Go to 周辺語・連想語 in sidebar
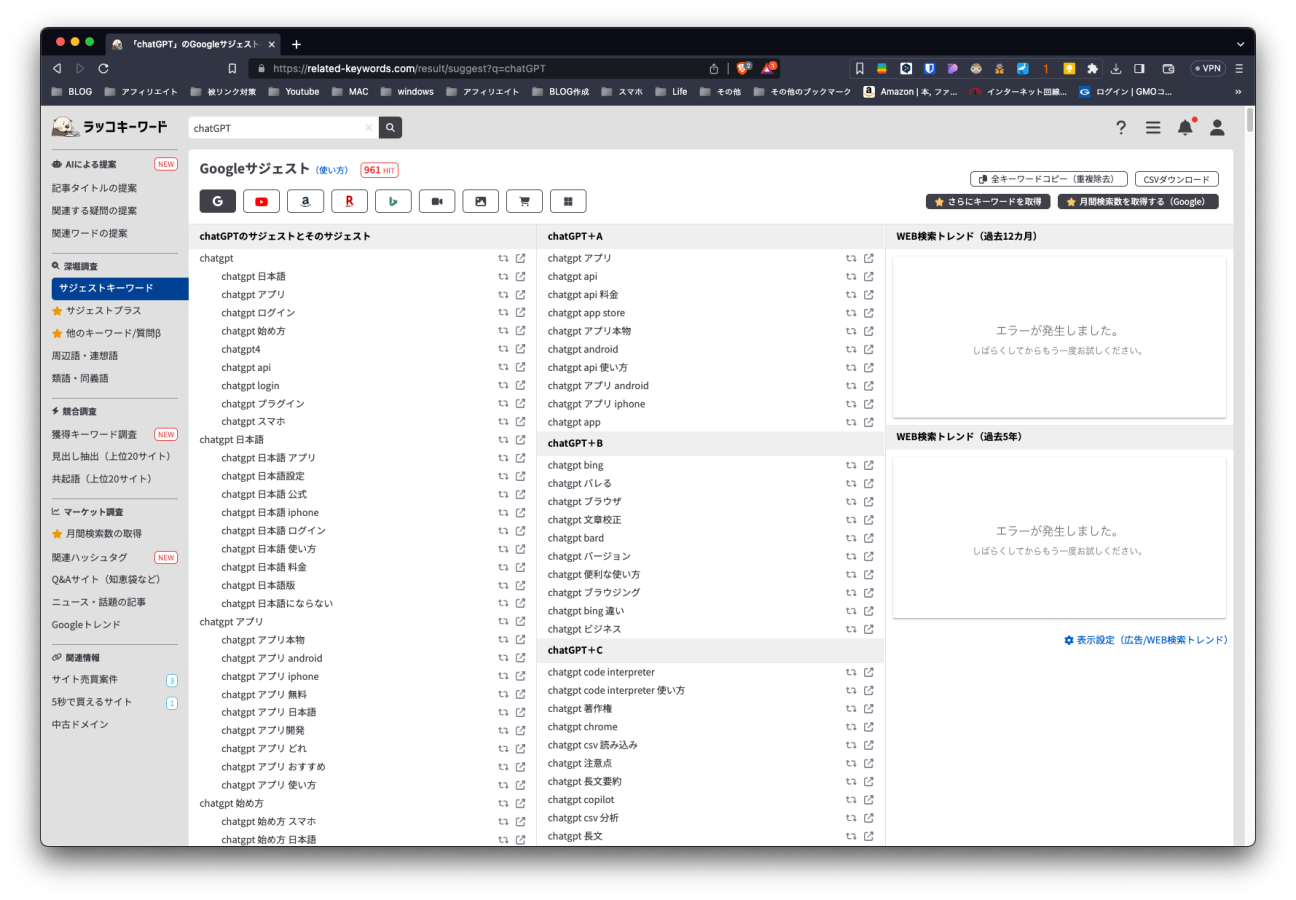Viewport: 1296px width, 900px height. pyautogui.click(x=85, y=356)
